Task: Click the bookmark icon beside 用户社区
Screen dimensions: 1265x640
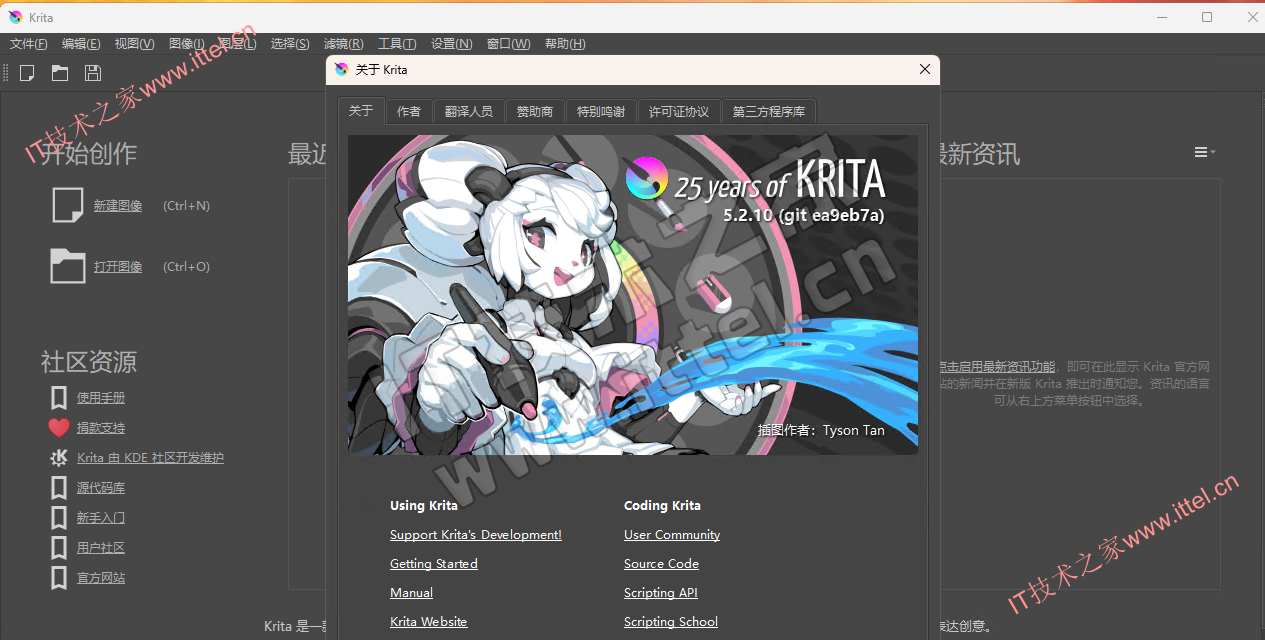Action: [x=59, y=548]
